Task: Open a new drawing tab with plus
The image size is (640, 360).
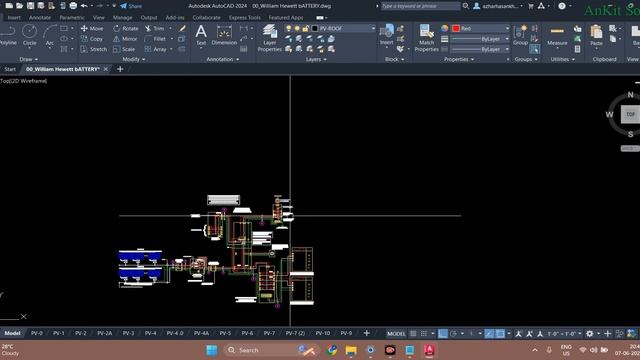Action: (x=120, y=69)
